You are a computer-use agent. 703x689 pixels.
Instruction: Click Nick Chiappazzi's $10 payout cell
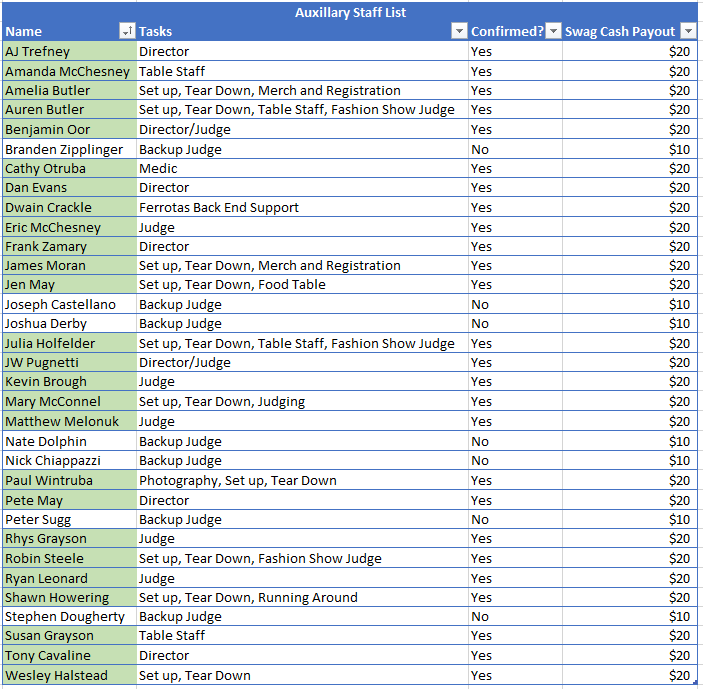tap(630, 460)
